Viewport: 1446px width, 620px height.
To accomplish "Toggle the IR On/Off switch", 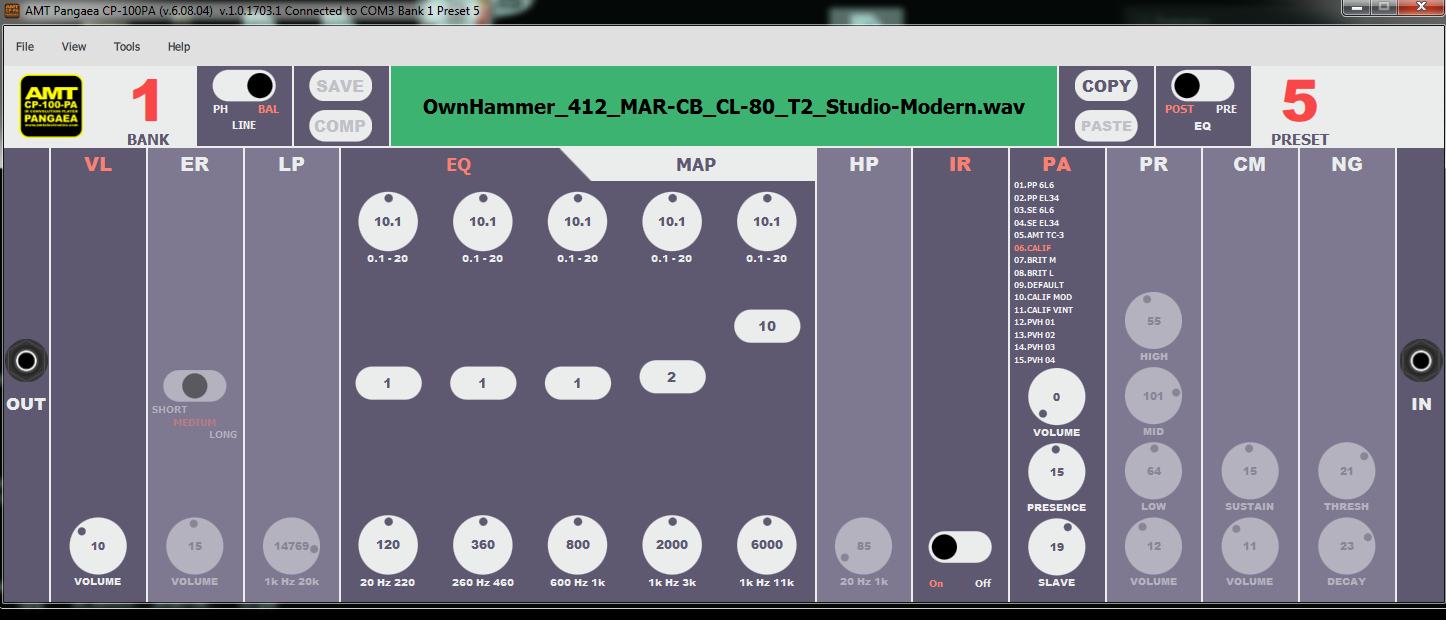I will 959,547.
